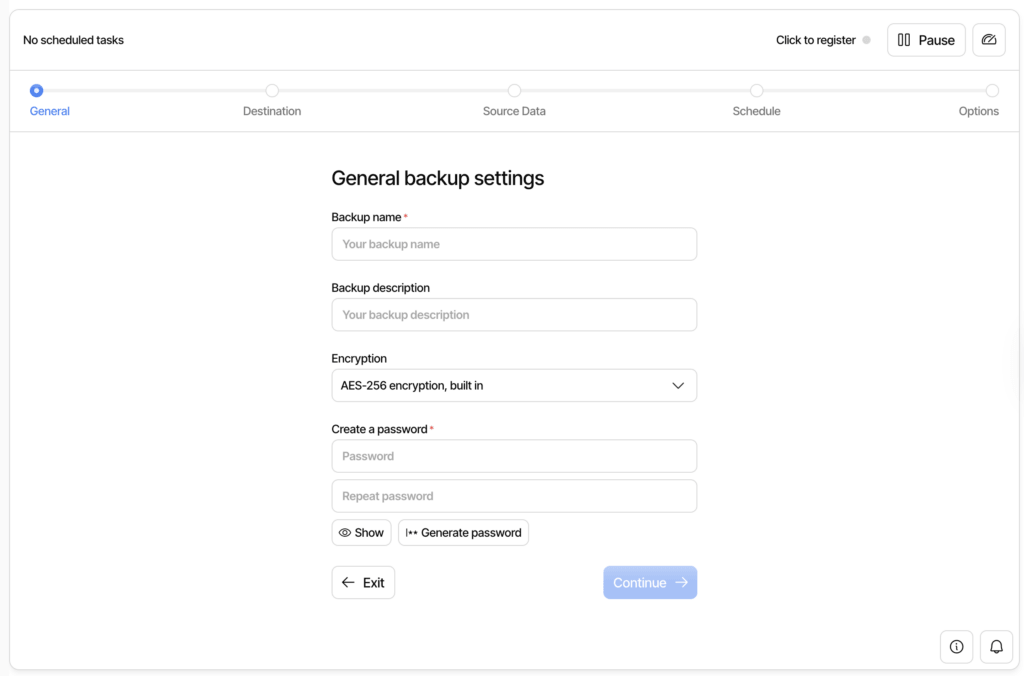
Task: Click Generate password button
Action: coord(463,532)
